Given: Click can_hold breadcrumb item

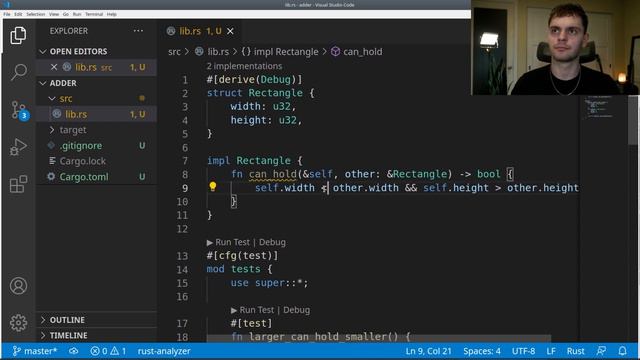Looking at the screenshot, I should (x=357, y=52).
